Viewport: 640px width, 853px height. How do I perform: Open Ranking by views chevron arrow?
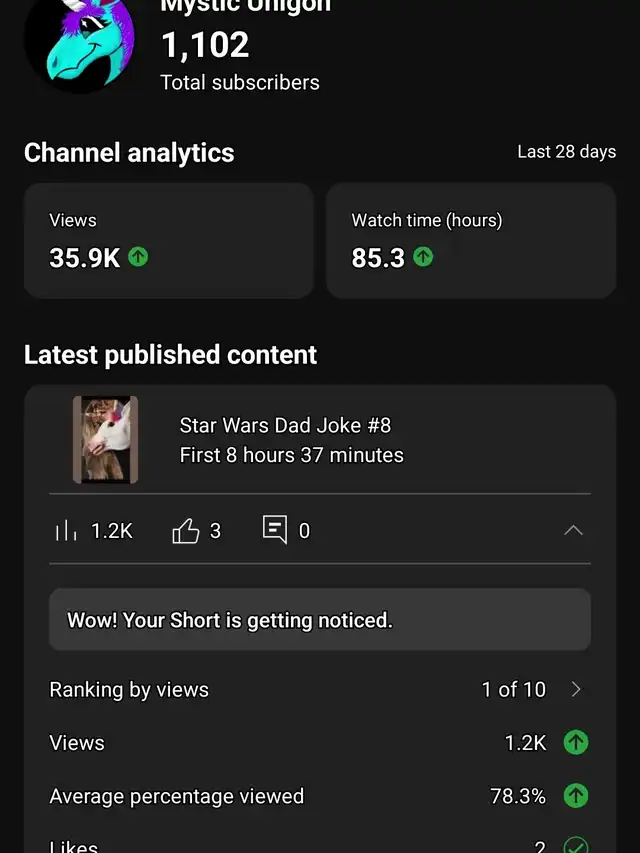pyautogui.click(x=575, y=689)
